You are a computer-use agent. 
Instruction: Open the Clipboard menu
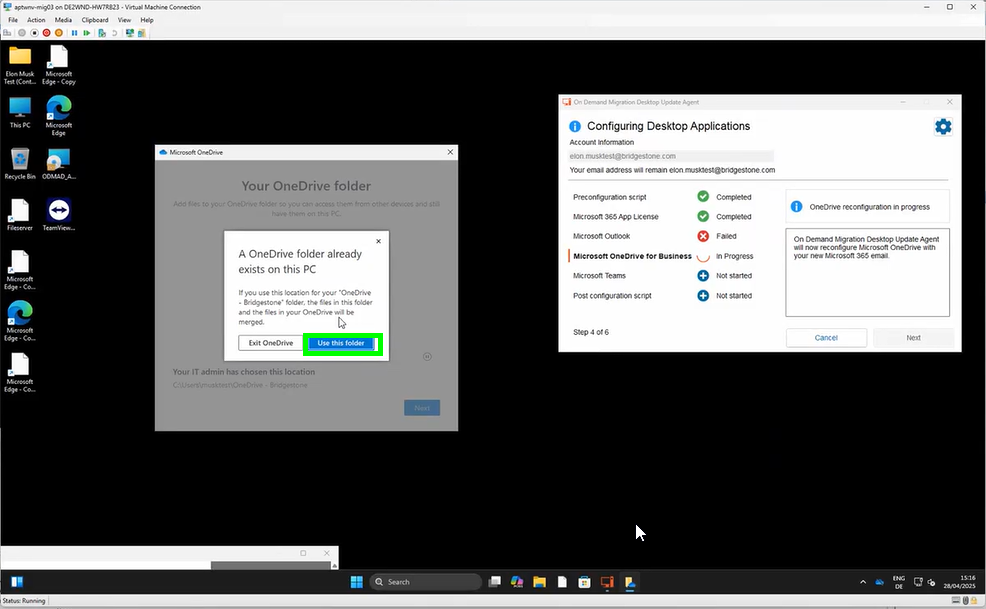(95, 20)
